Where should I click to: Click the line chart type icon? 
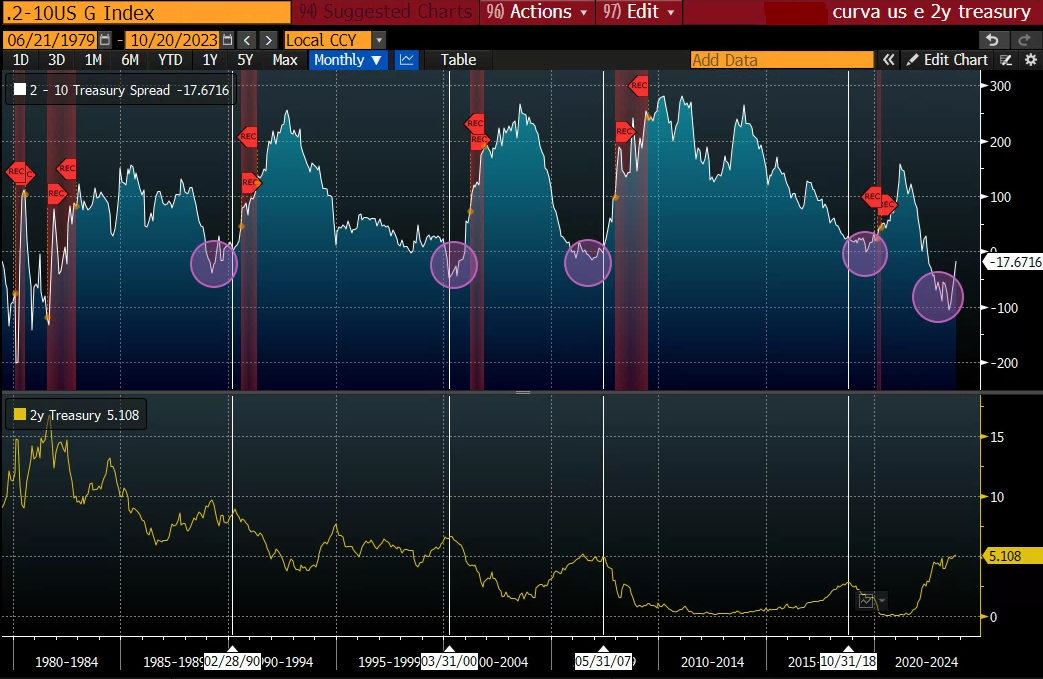(406, 60)
